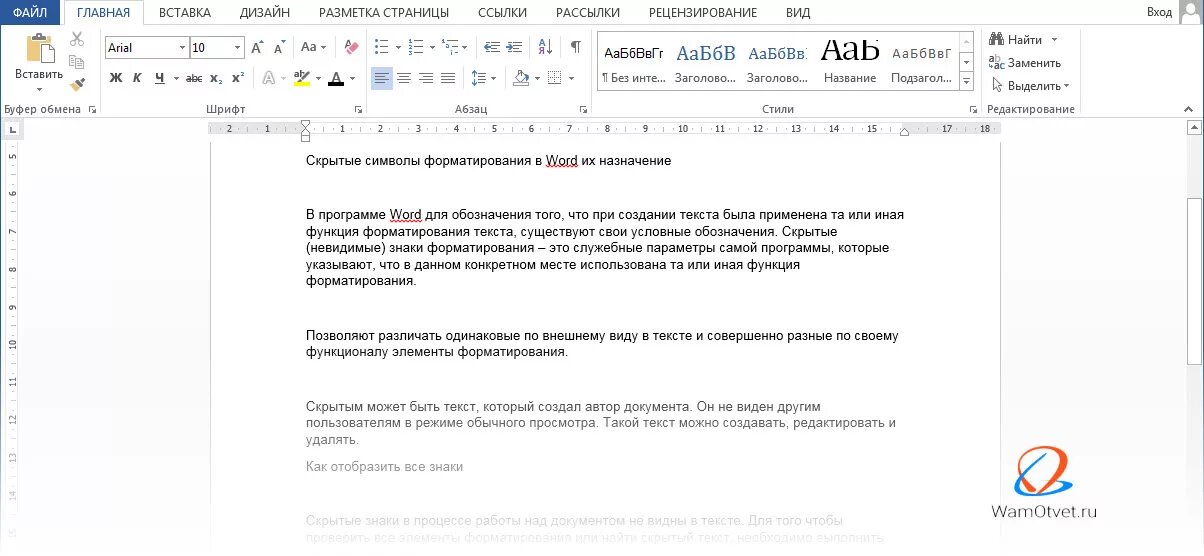Image resolution: width=1204 pixels, height=556 pixels.
Task: Switch to the ВИД tab
Action: pyautogui.click(x=798, y=12)
